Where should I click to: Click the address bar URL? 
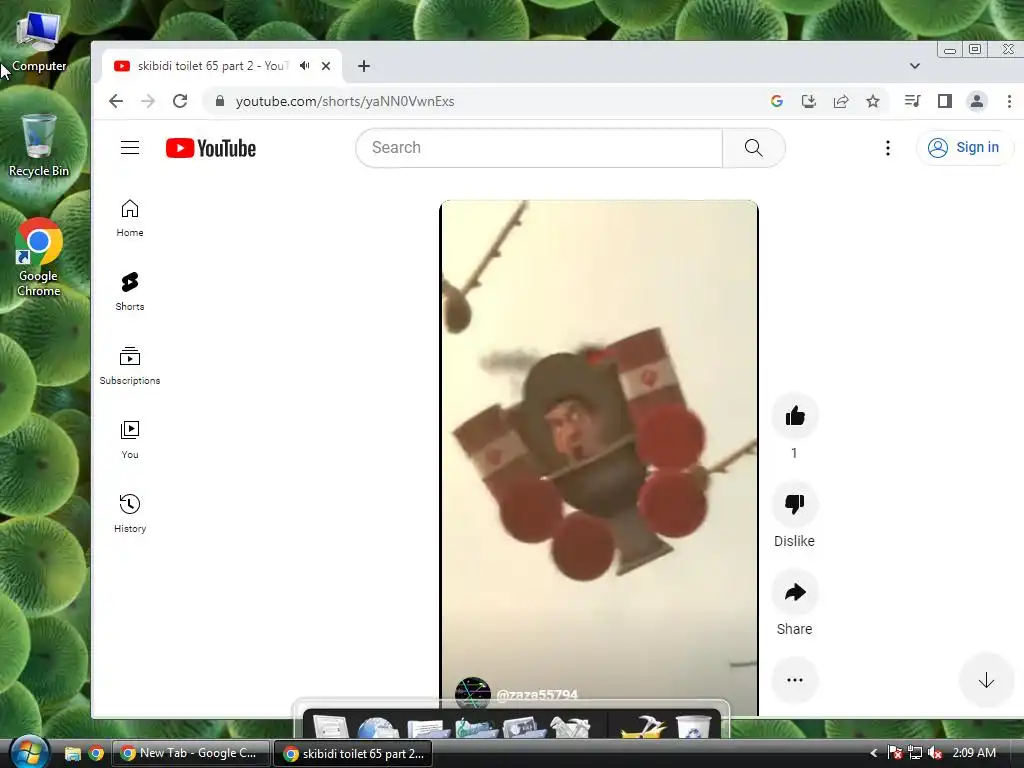(x=345, y=101)
